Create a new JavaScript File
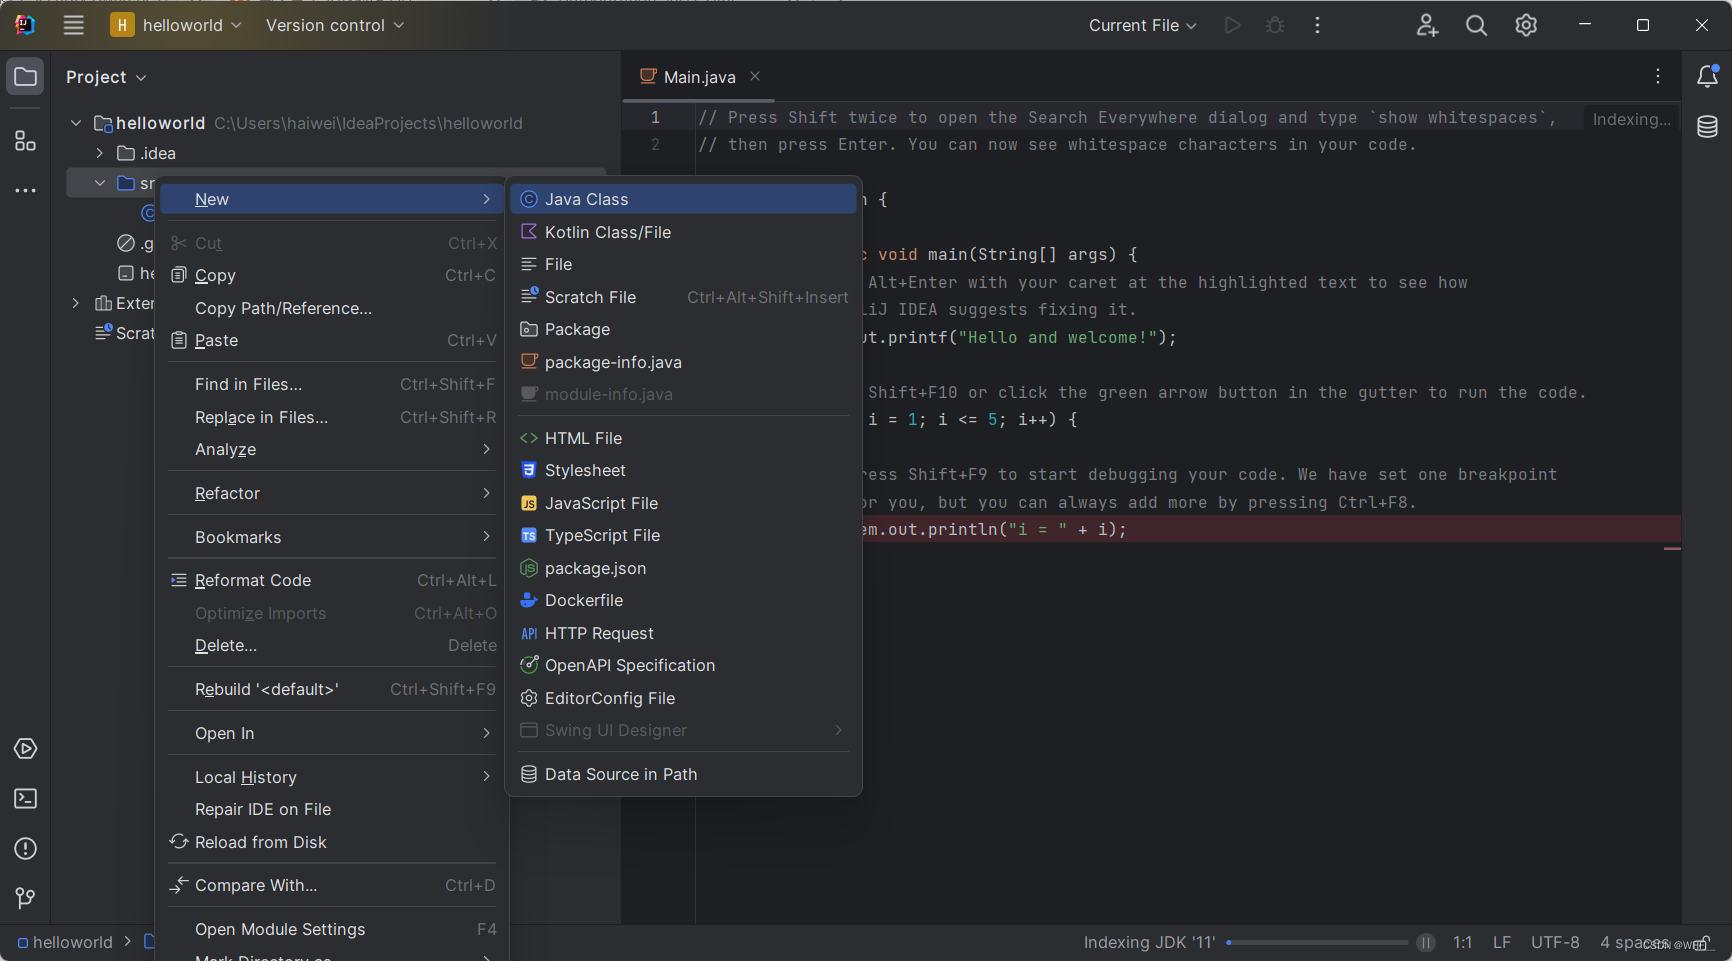The height and width of the screenshot is (961, 1732). tap(683, 503)
